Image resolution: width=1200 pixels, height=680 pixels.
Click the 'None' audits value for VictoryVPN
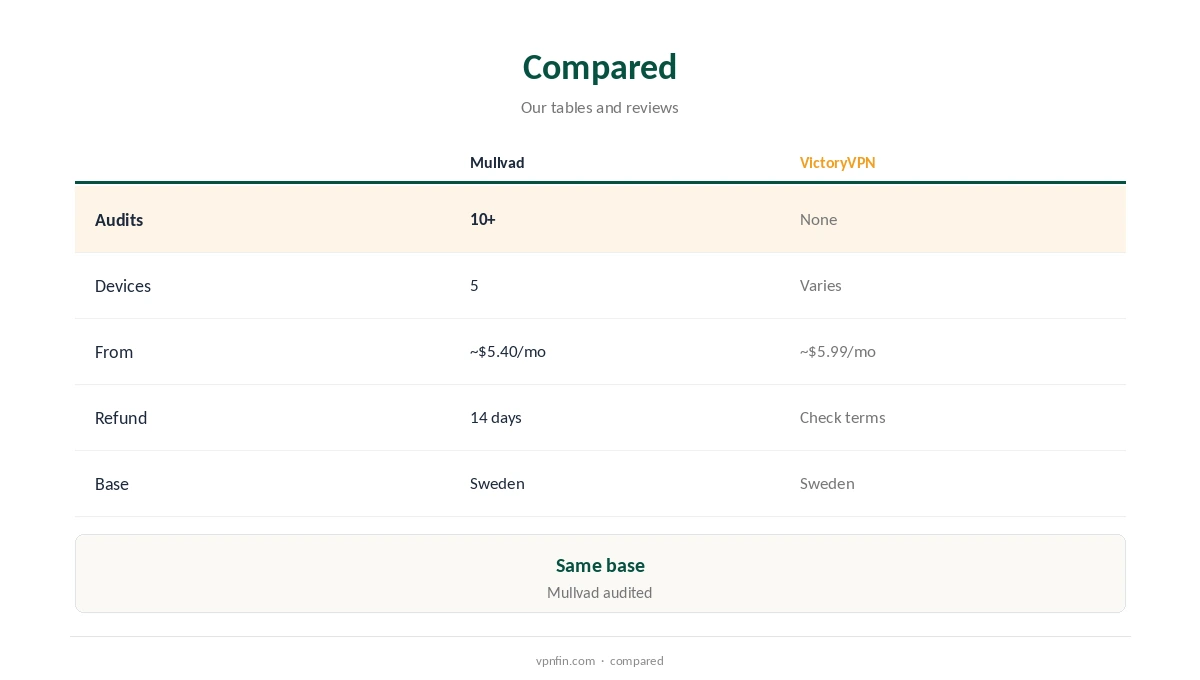tap(818, 219)
